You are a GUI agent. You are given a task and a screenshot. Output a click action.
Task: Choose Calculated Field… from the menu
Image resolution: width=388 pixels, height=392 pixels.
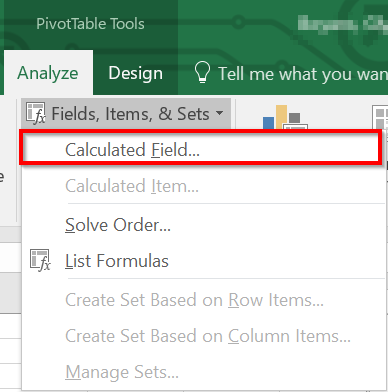tap(200, 149)
